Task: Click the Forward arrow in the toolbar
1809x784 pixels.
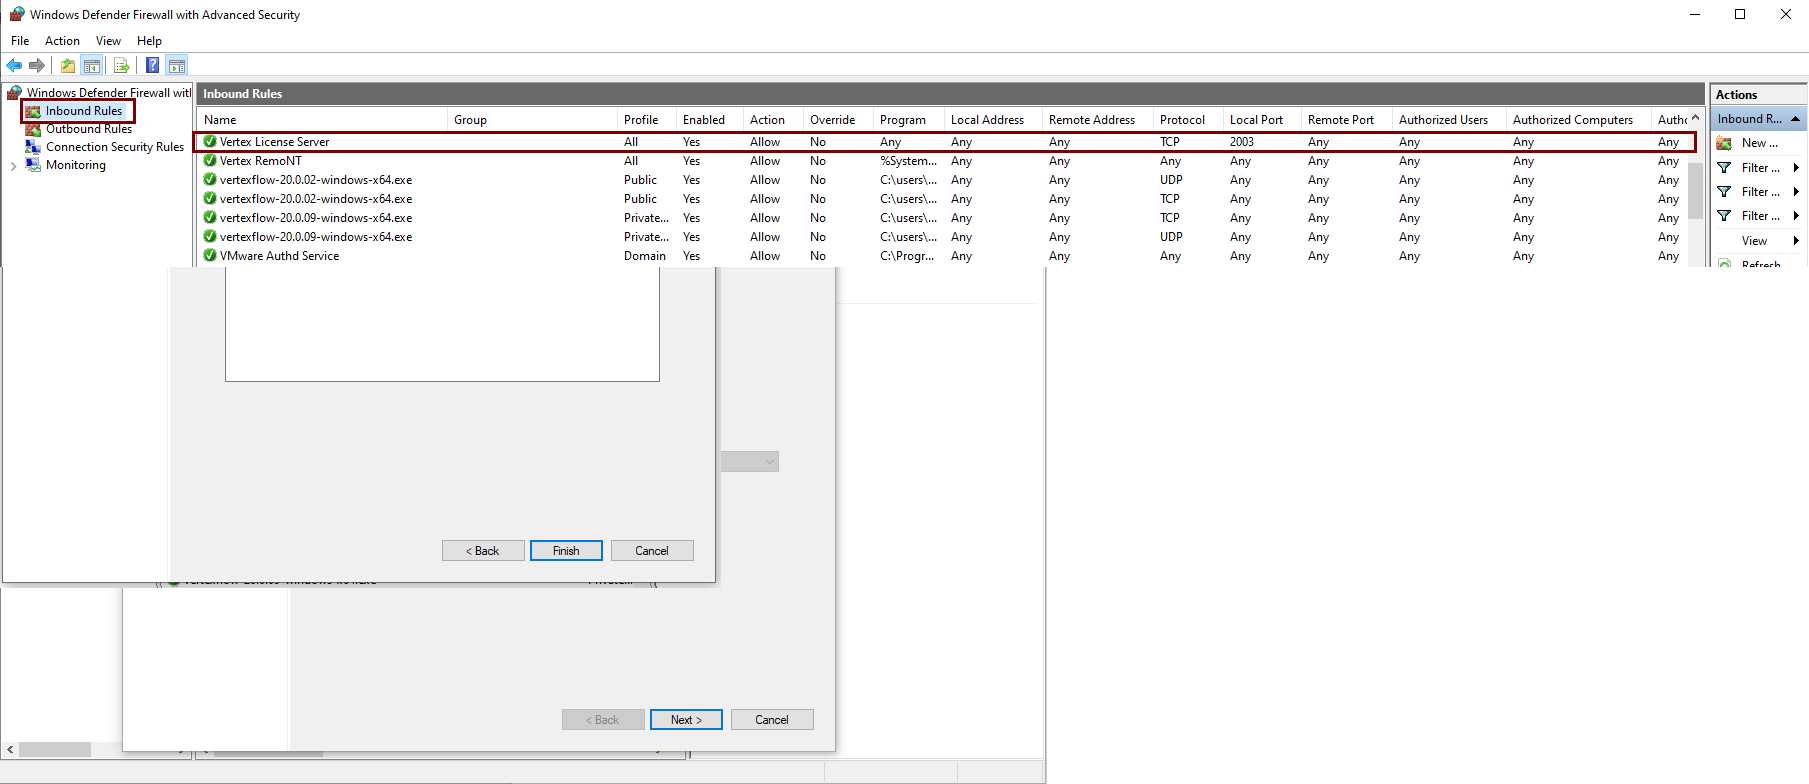Action: pos(37,66)
